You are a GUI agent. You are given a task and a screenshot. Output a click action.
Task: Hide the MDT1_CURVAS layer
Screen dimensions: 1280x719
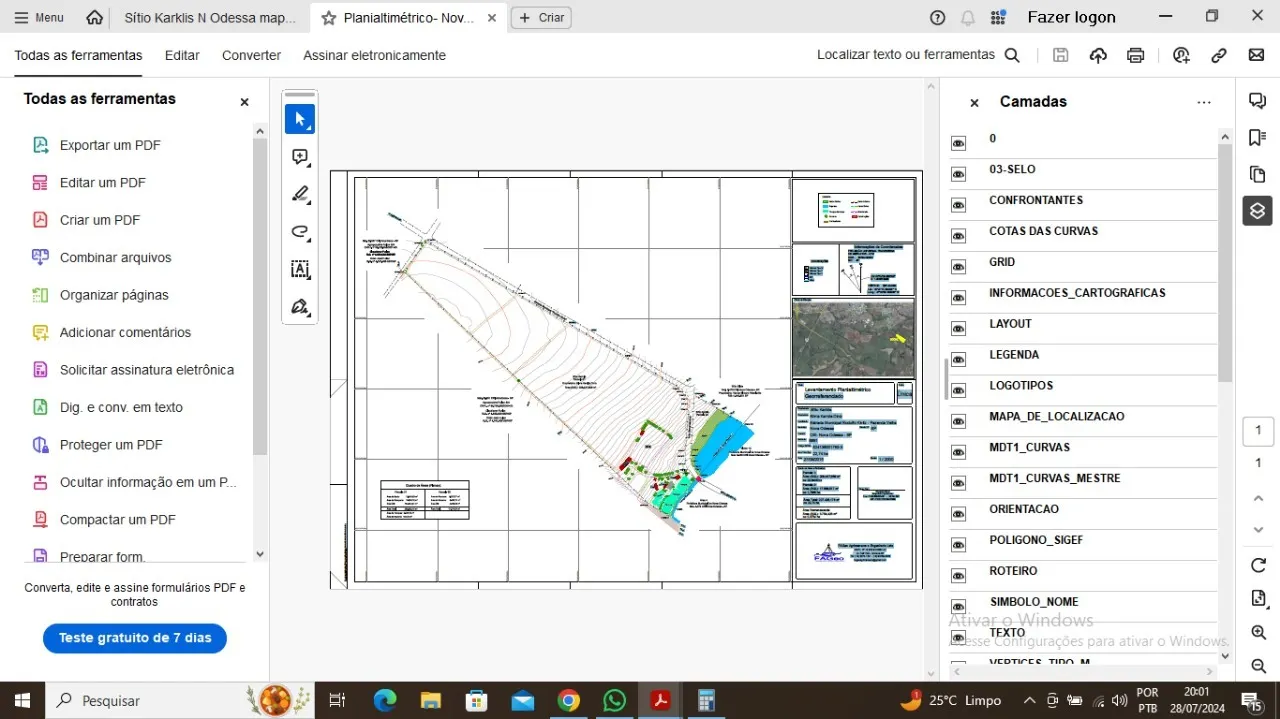958,452
